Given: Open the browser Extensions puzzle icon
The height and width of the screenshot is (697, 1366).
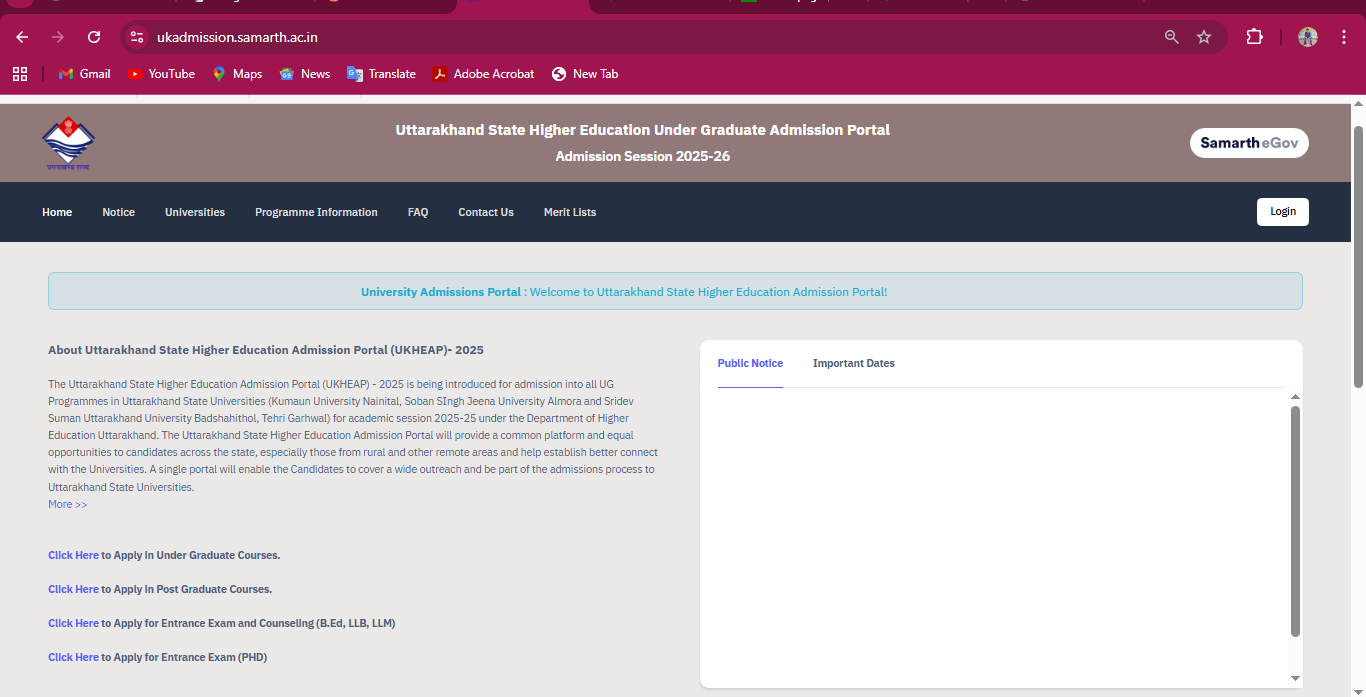Looking at the screenshot, I should click(x=1254, y=36).
